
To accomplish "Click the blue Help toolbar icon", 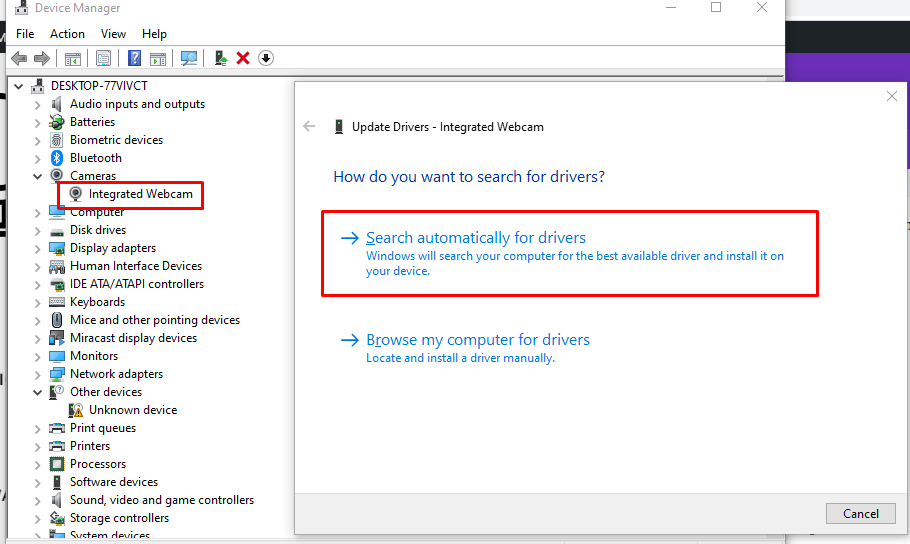I will pyautogui.click(x=134, y=58).
